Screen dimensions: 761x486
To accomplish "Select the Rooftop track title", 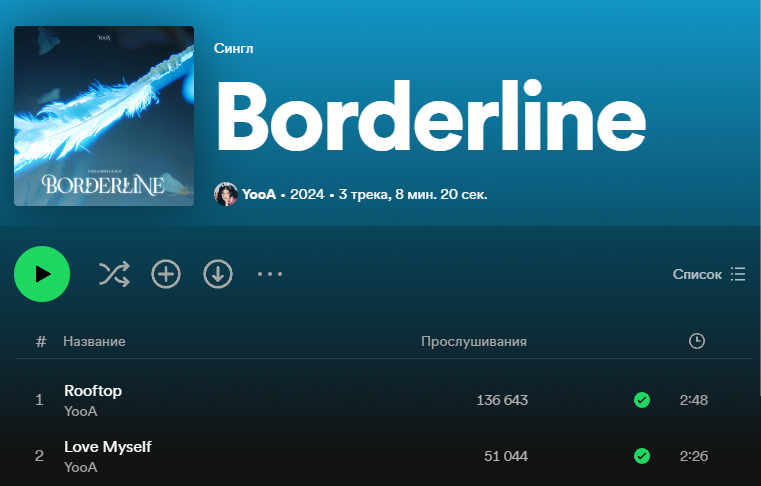I will coord(93,391).
